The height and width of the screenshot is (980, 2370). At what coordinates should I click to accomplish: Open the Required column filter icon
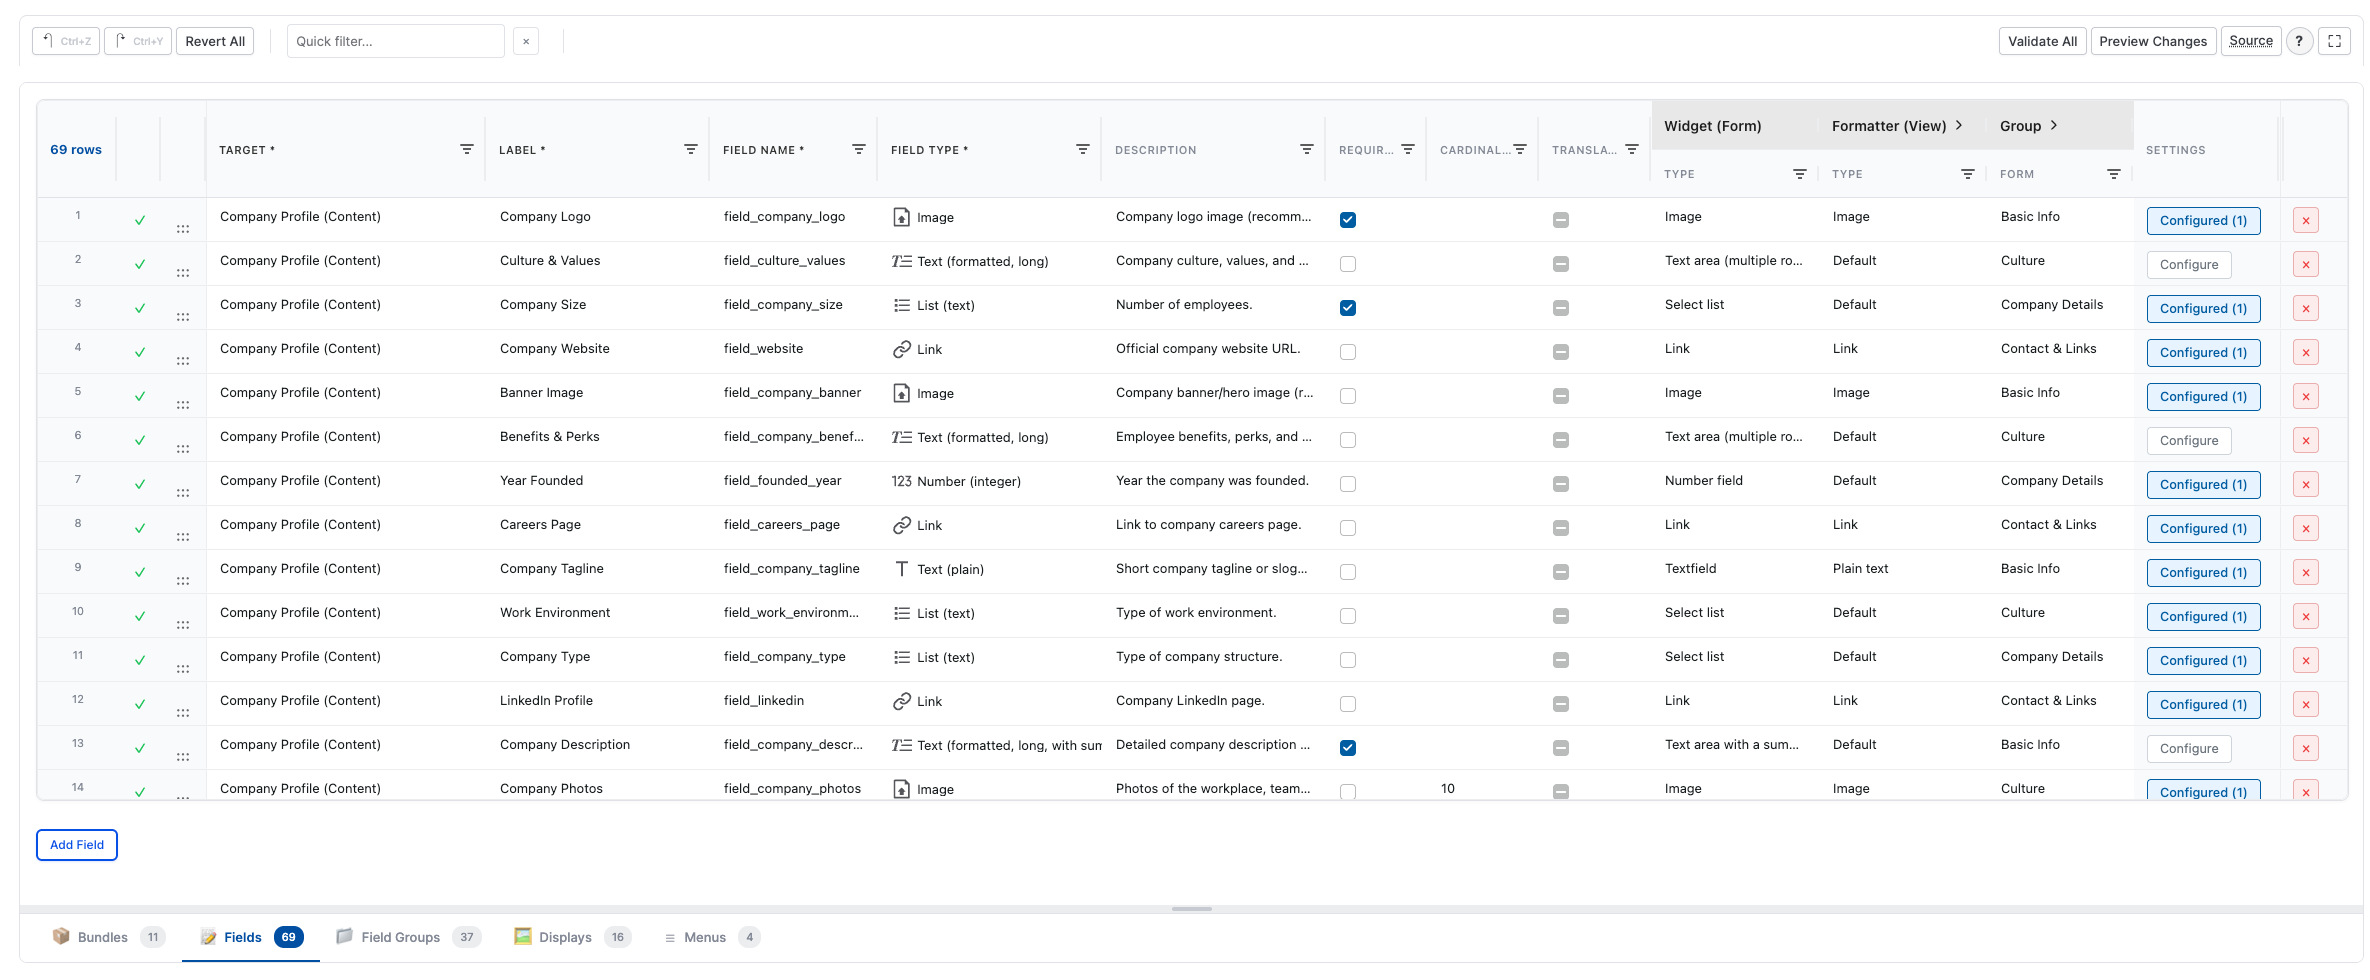tap(1408, 149)
